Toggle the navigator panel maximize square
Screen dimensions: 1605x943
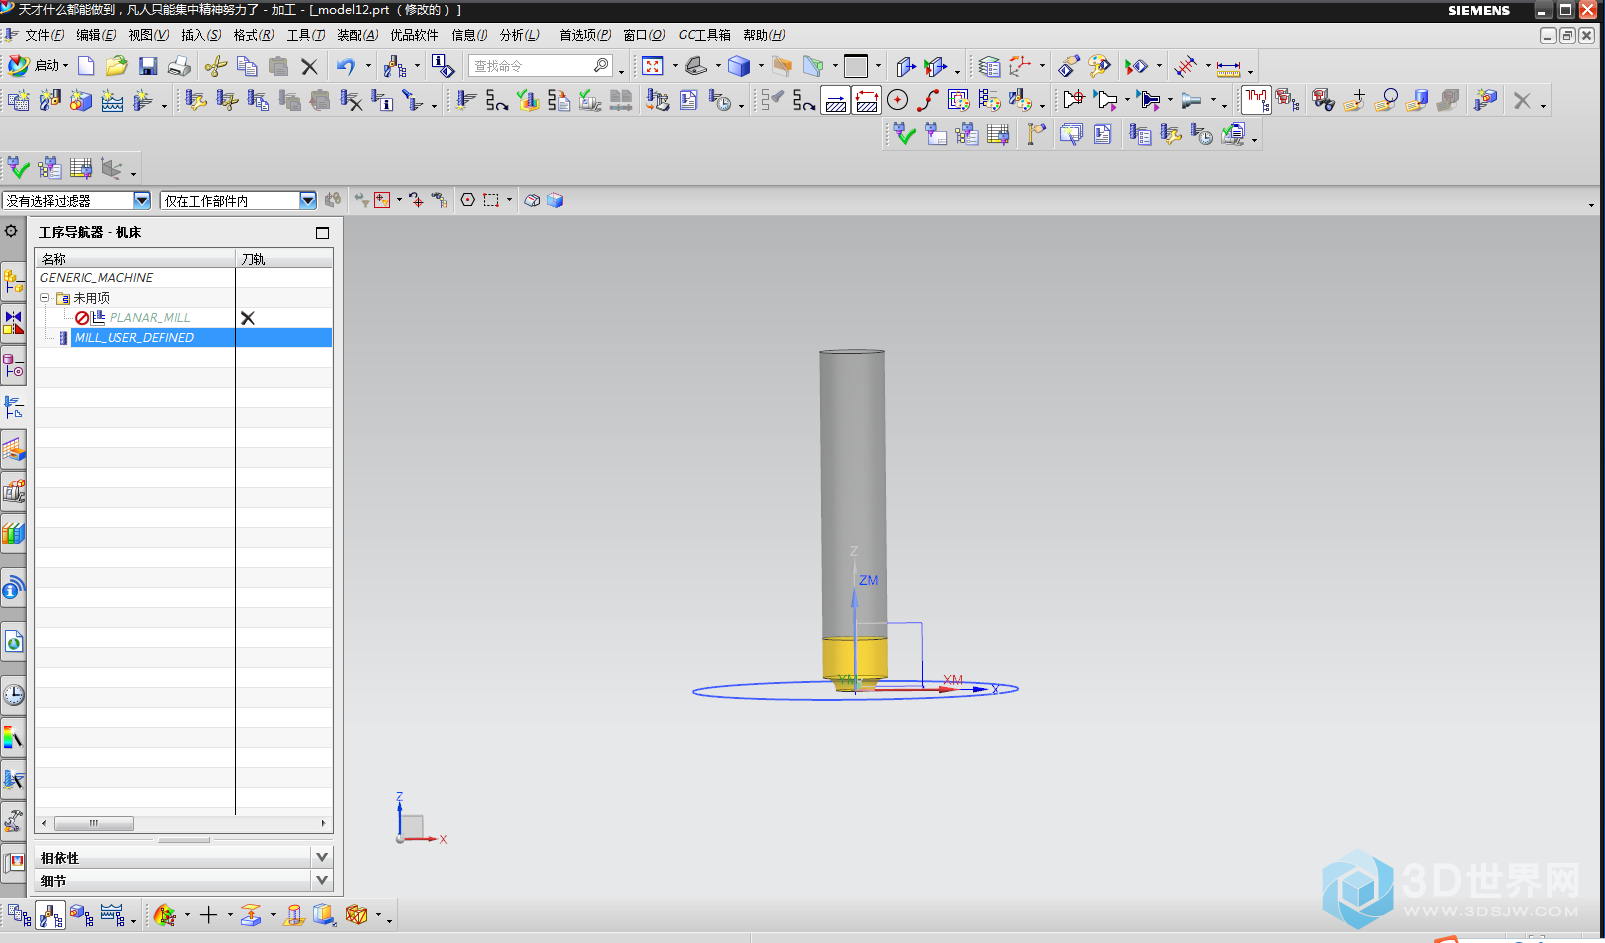[322, 233]
